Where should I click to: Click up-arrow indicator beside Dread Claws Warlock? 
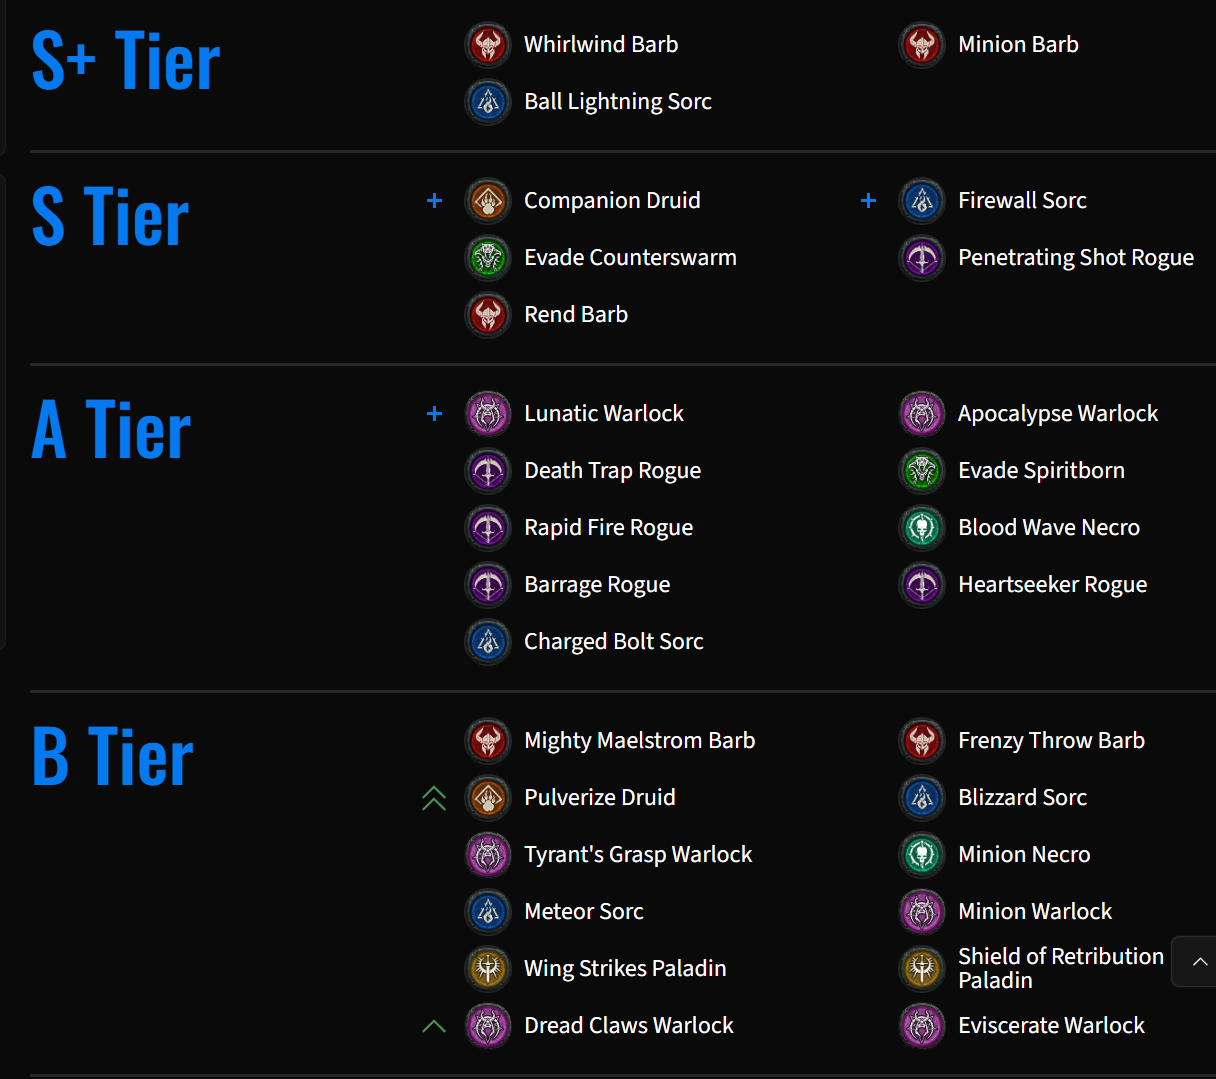[434, 1026]
